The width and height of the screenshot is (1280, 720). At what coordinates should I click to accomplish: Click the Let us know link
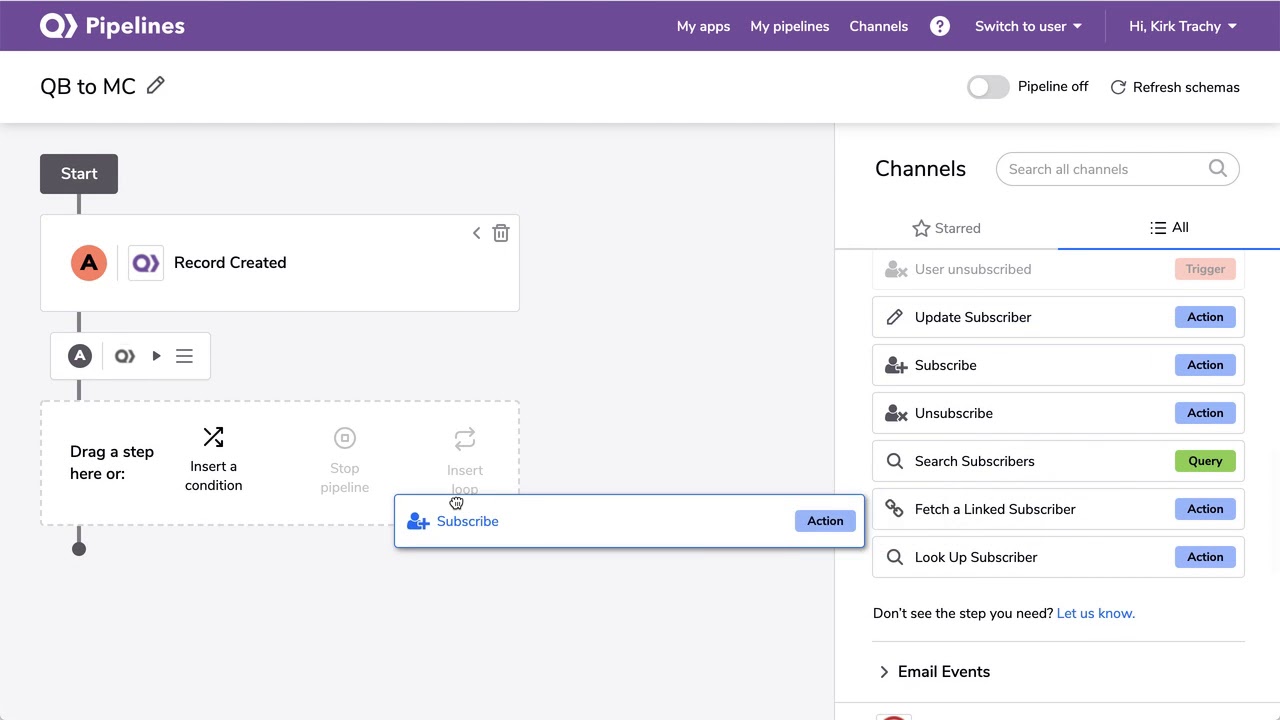coord(1096,613)
